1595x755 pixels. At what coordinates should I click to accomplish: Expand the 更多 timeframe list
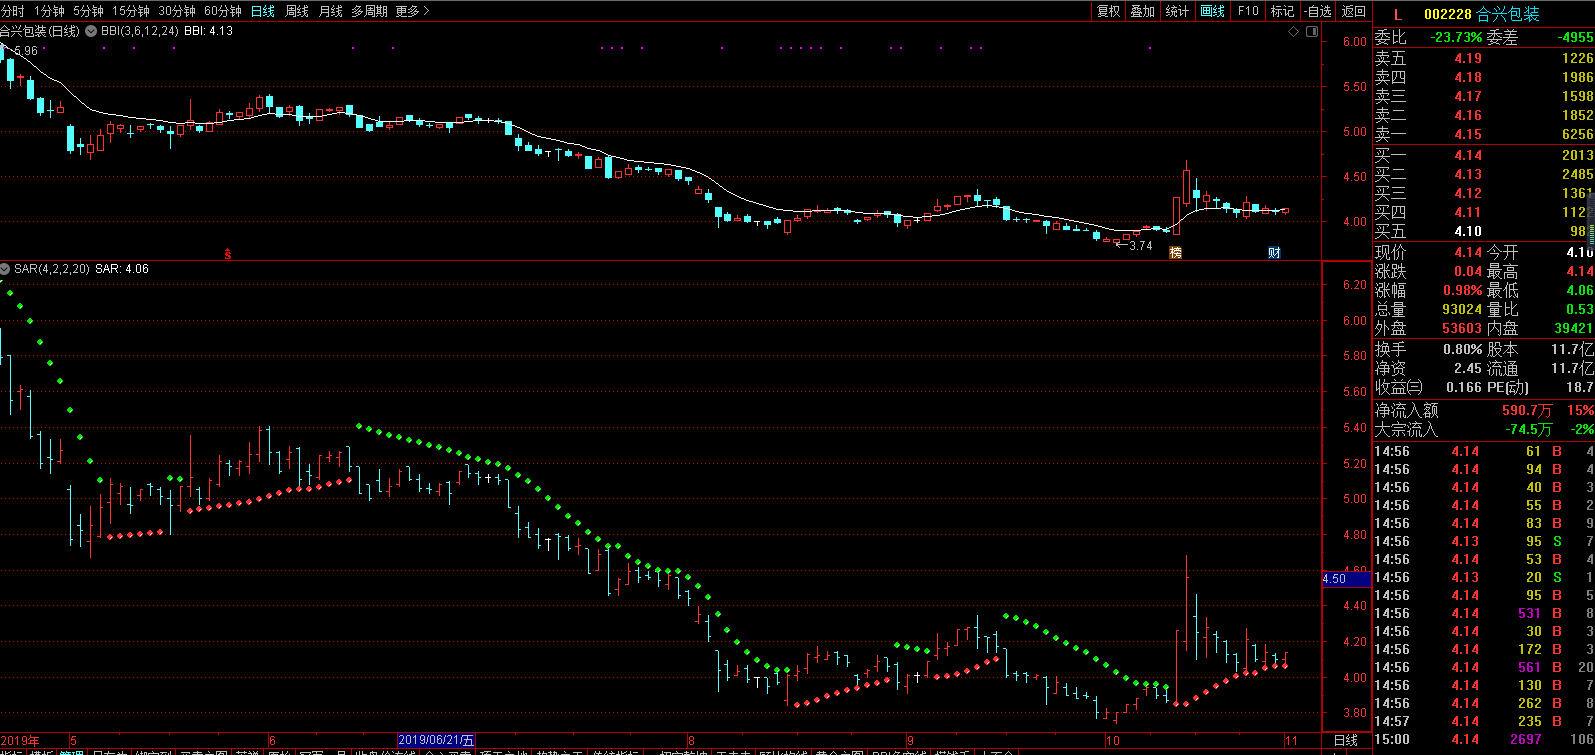(412, 11)
